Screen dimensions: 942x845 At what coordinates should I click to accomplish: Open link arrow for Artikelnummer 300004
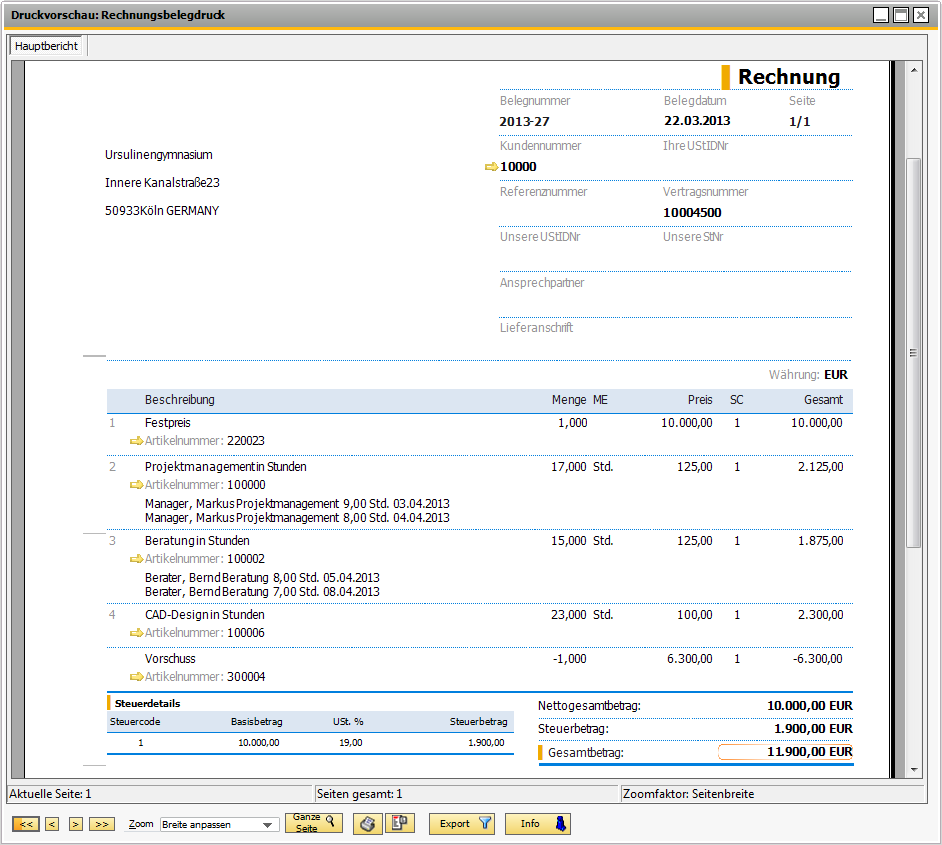(136, 677)
